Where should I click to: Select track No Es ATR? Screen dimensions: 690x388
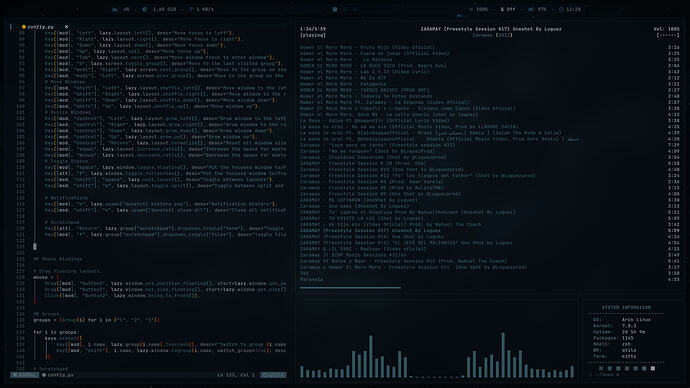coord(343,78)
